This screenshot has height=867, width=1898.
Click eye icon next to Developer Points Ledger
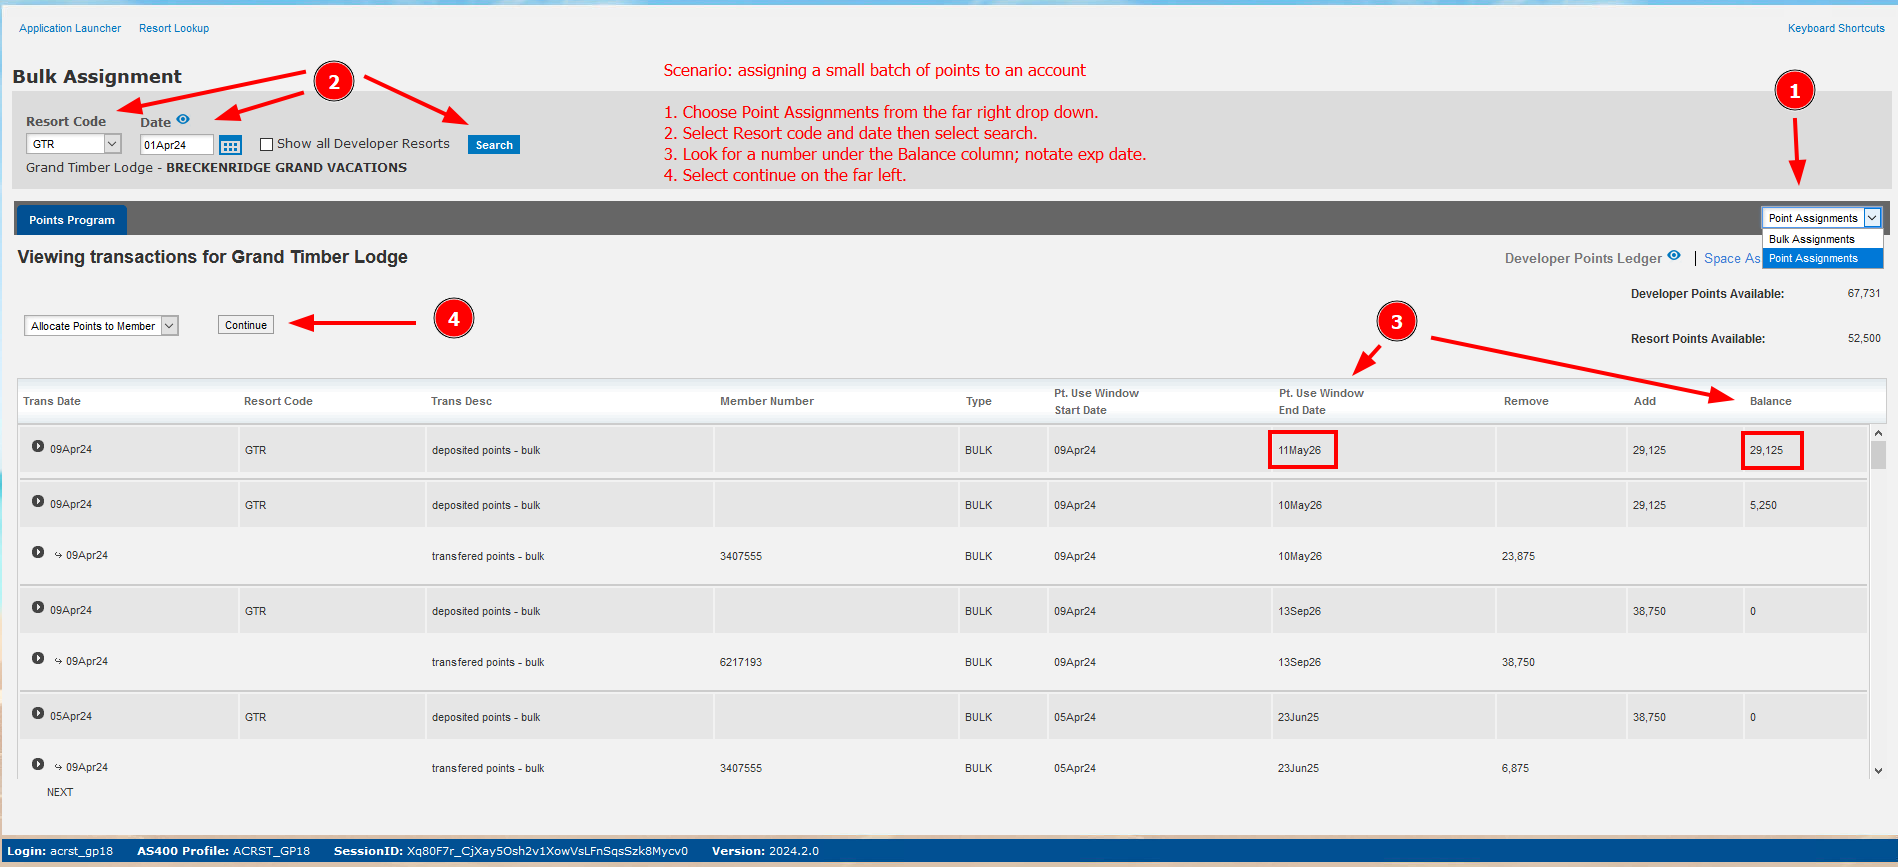[1674, 255]
